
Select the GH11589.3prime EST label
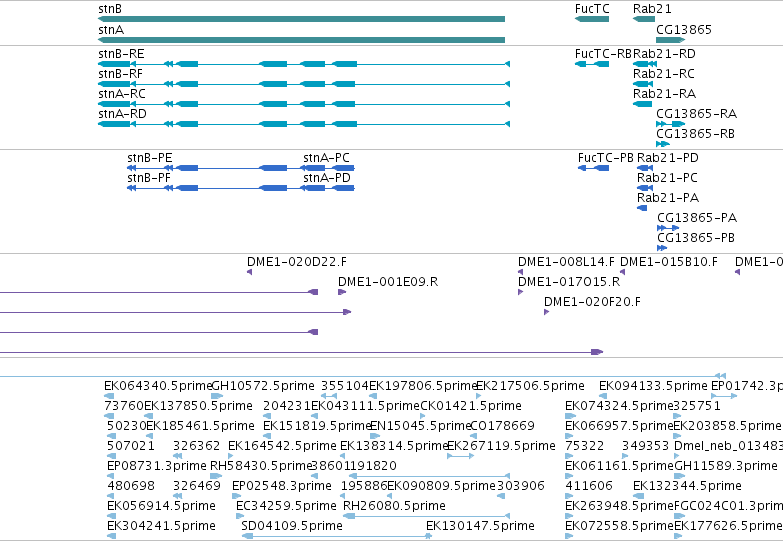point(726,466)
